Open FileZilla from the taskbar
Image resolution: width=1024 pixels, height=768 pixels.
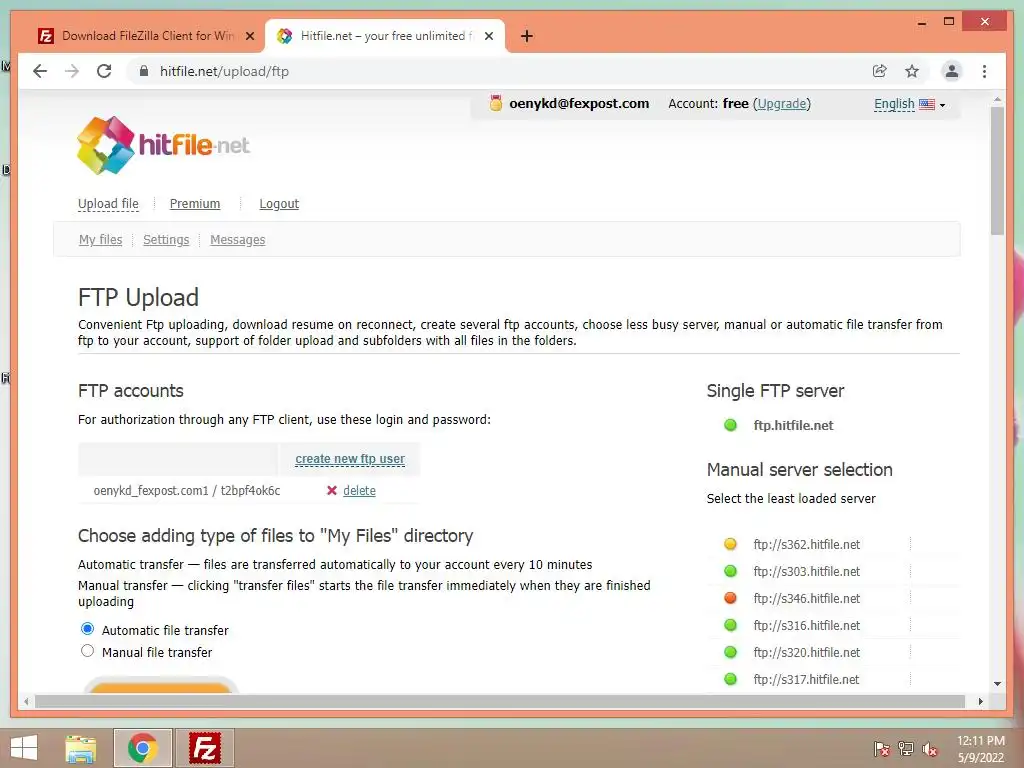point(204,748)
